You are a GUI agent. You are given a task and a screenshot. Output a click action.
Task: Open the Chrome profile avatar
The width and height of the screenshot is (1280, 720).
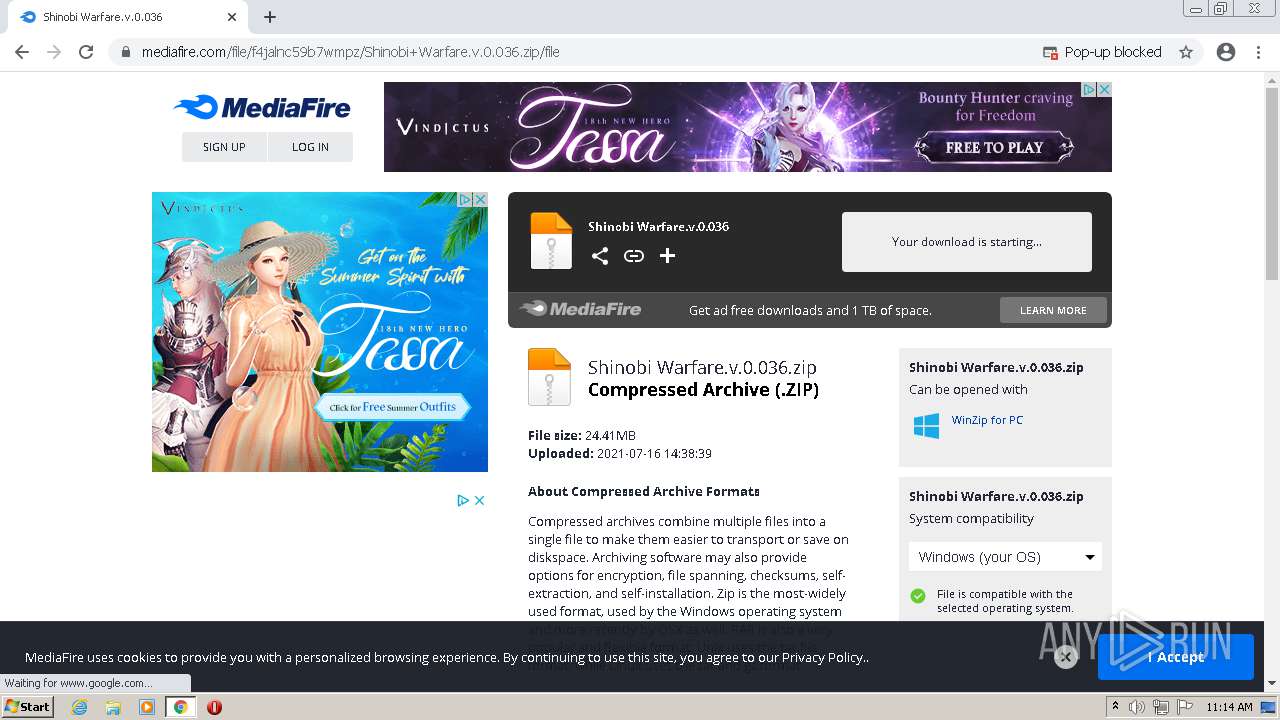click(1226, 52)
